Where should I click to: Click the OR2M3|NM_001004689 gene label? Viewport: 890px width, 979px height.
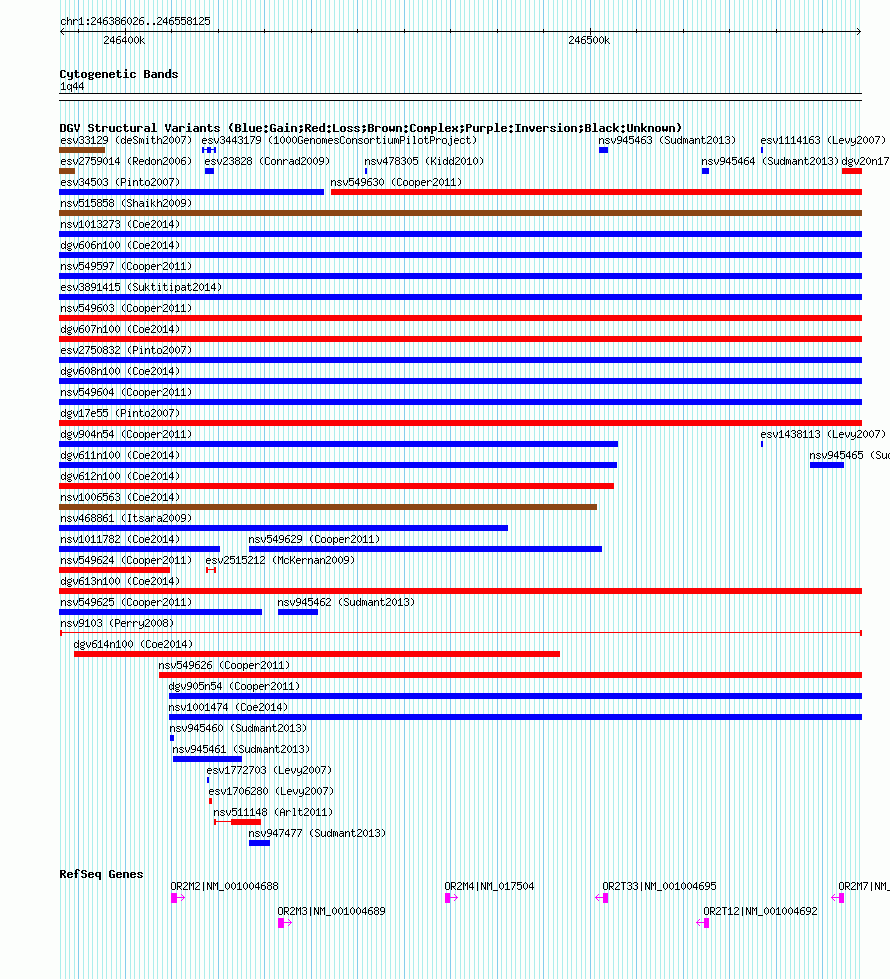pyautogui.click(x=331, y=912)
